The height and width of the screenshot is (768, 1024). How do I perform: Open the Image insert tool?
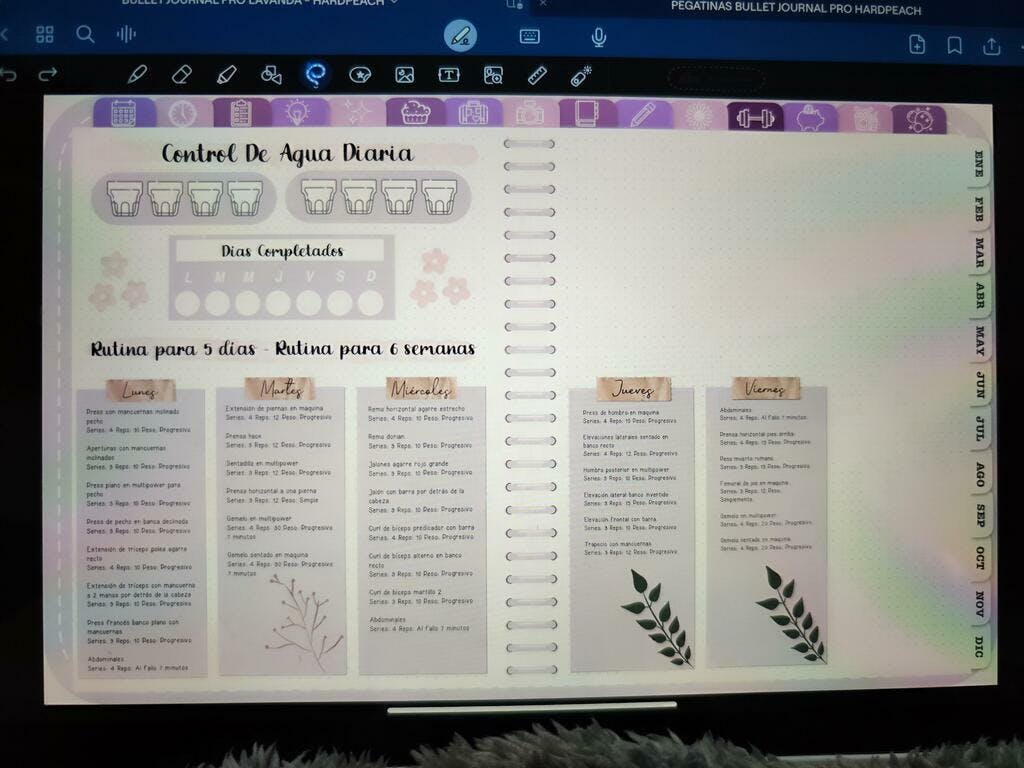tap(404, 74)
